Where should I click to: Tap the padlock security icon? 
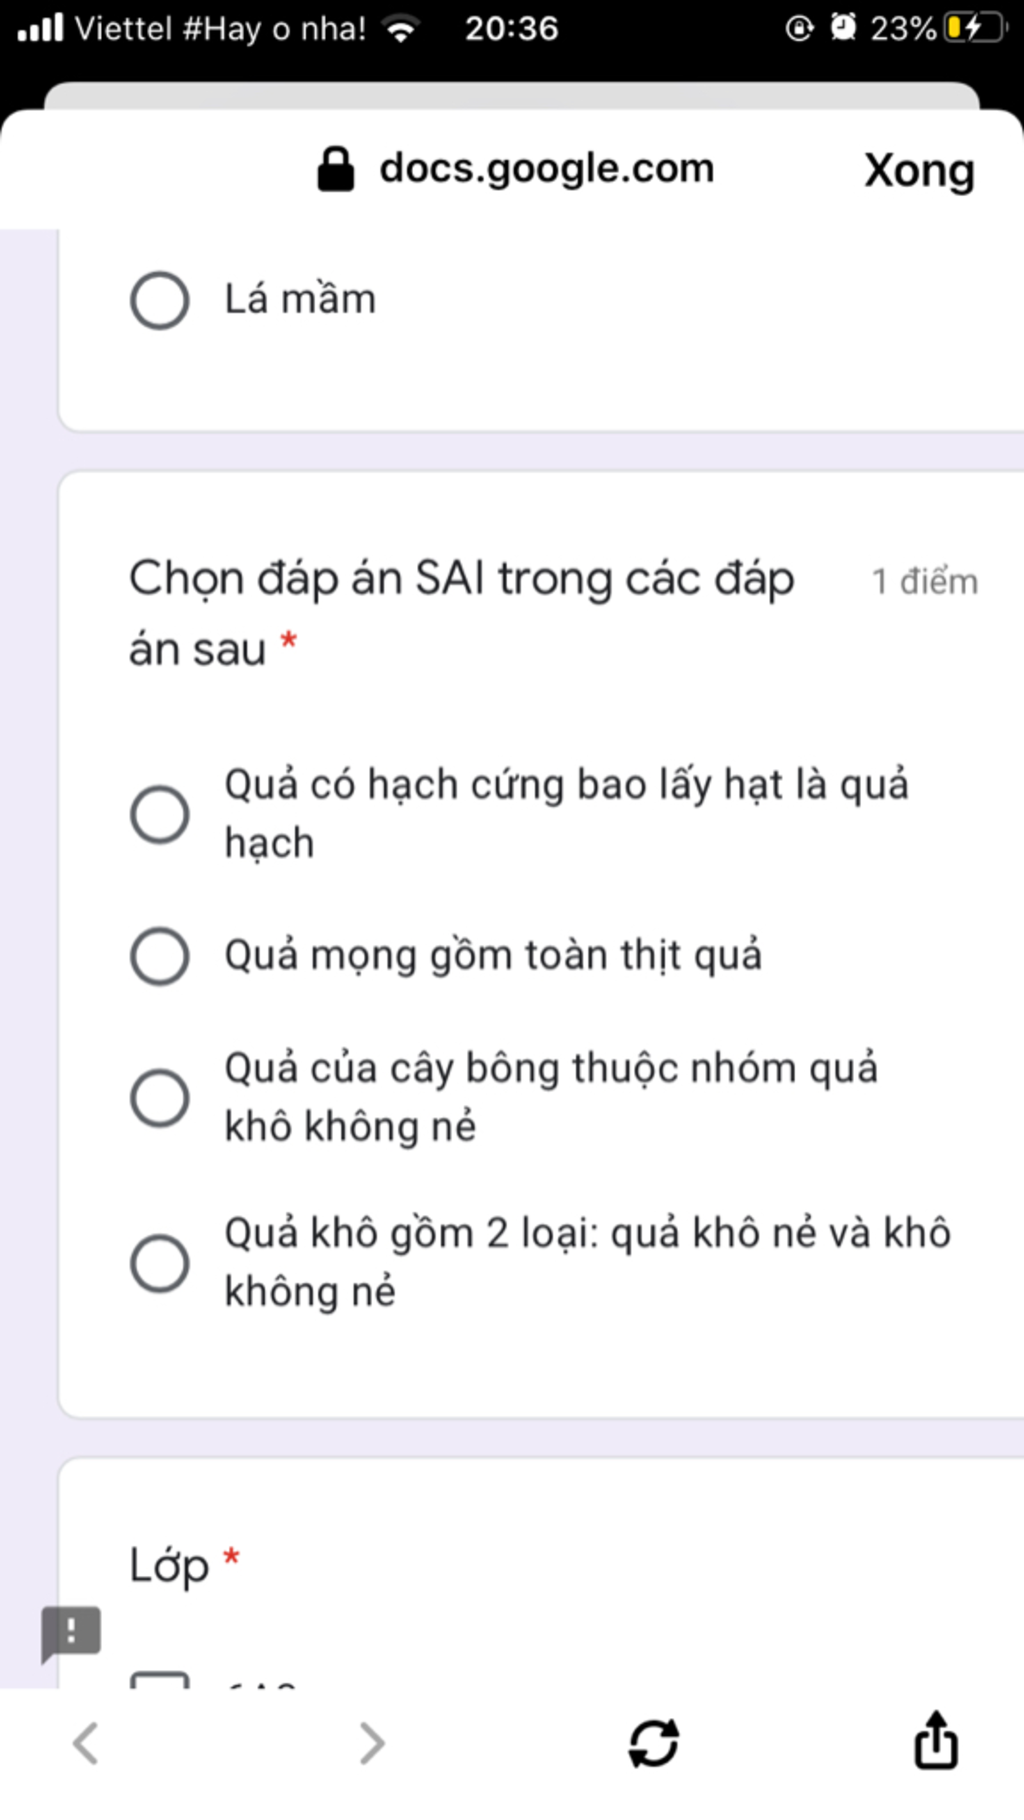tap(336, 169)
